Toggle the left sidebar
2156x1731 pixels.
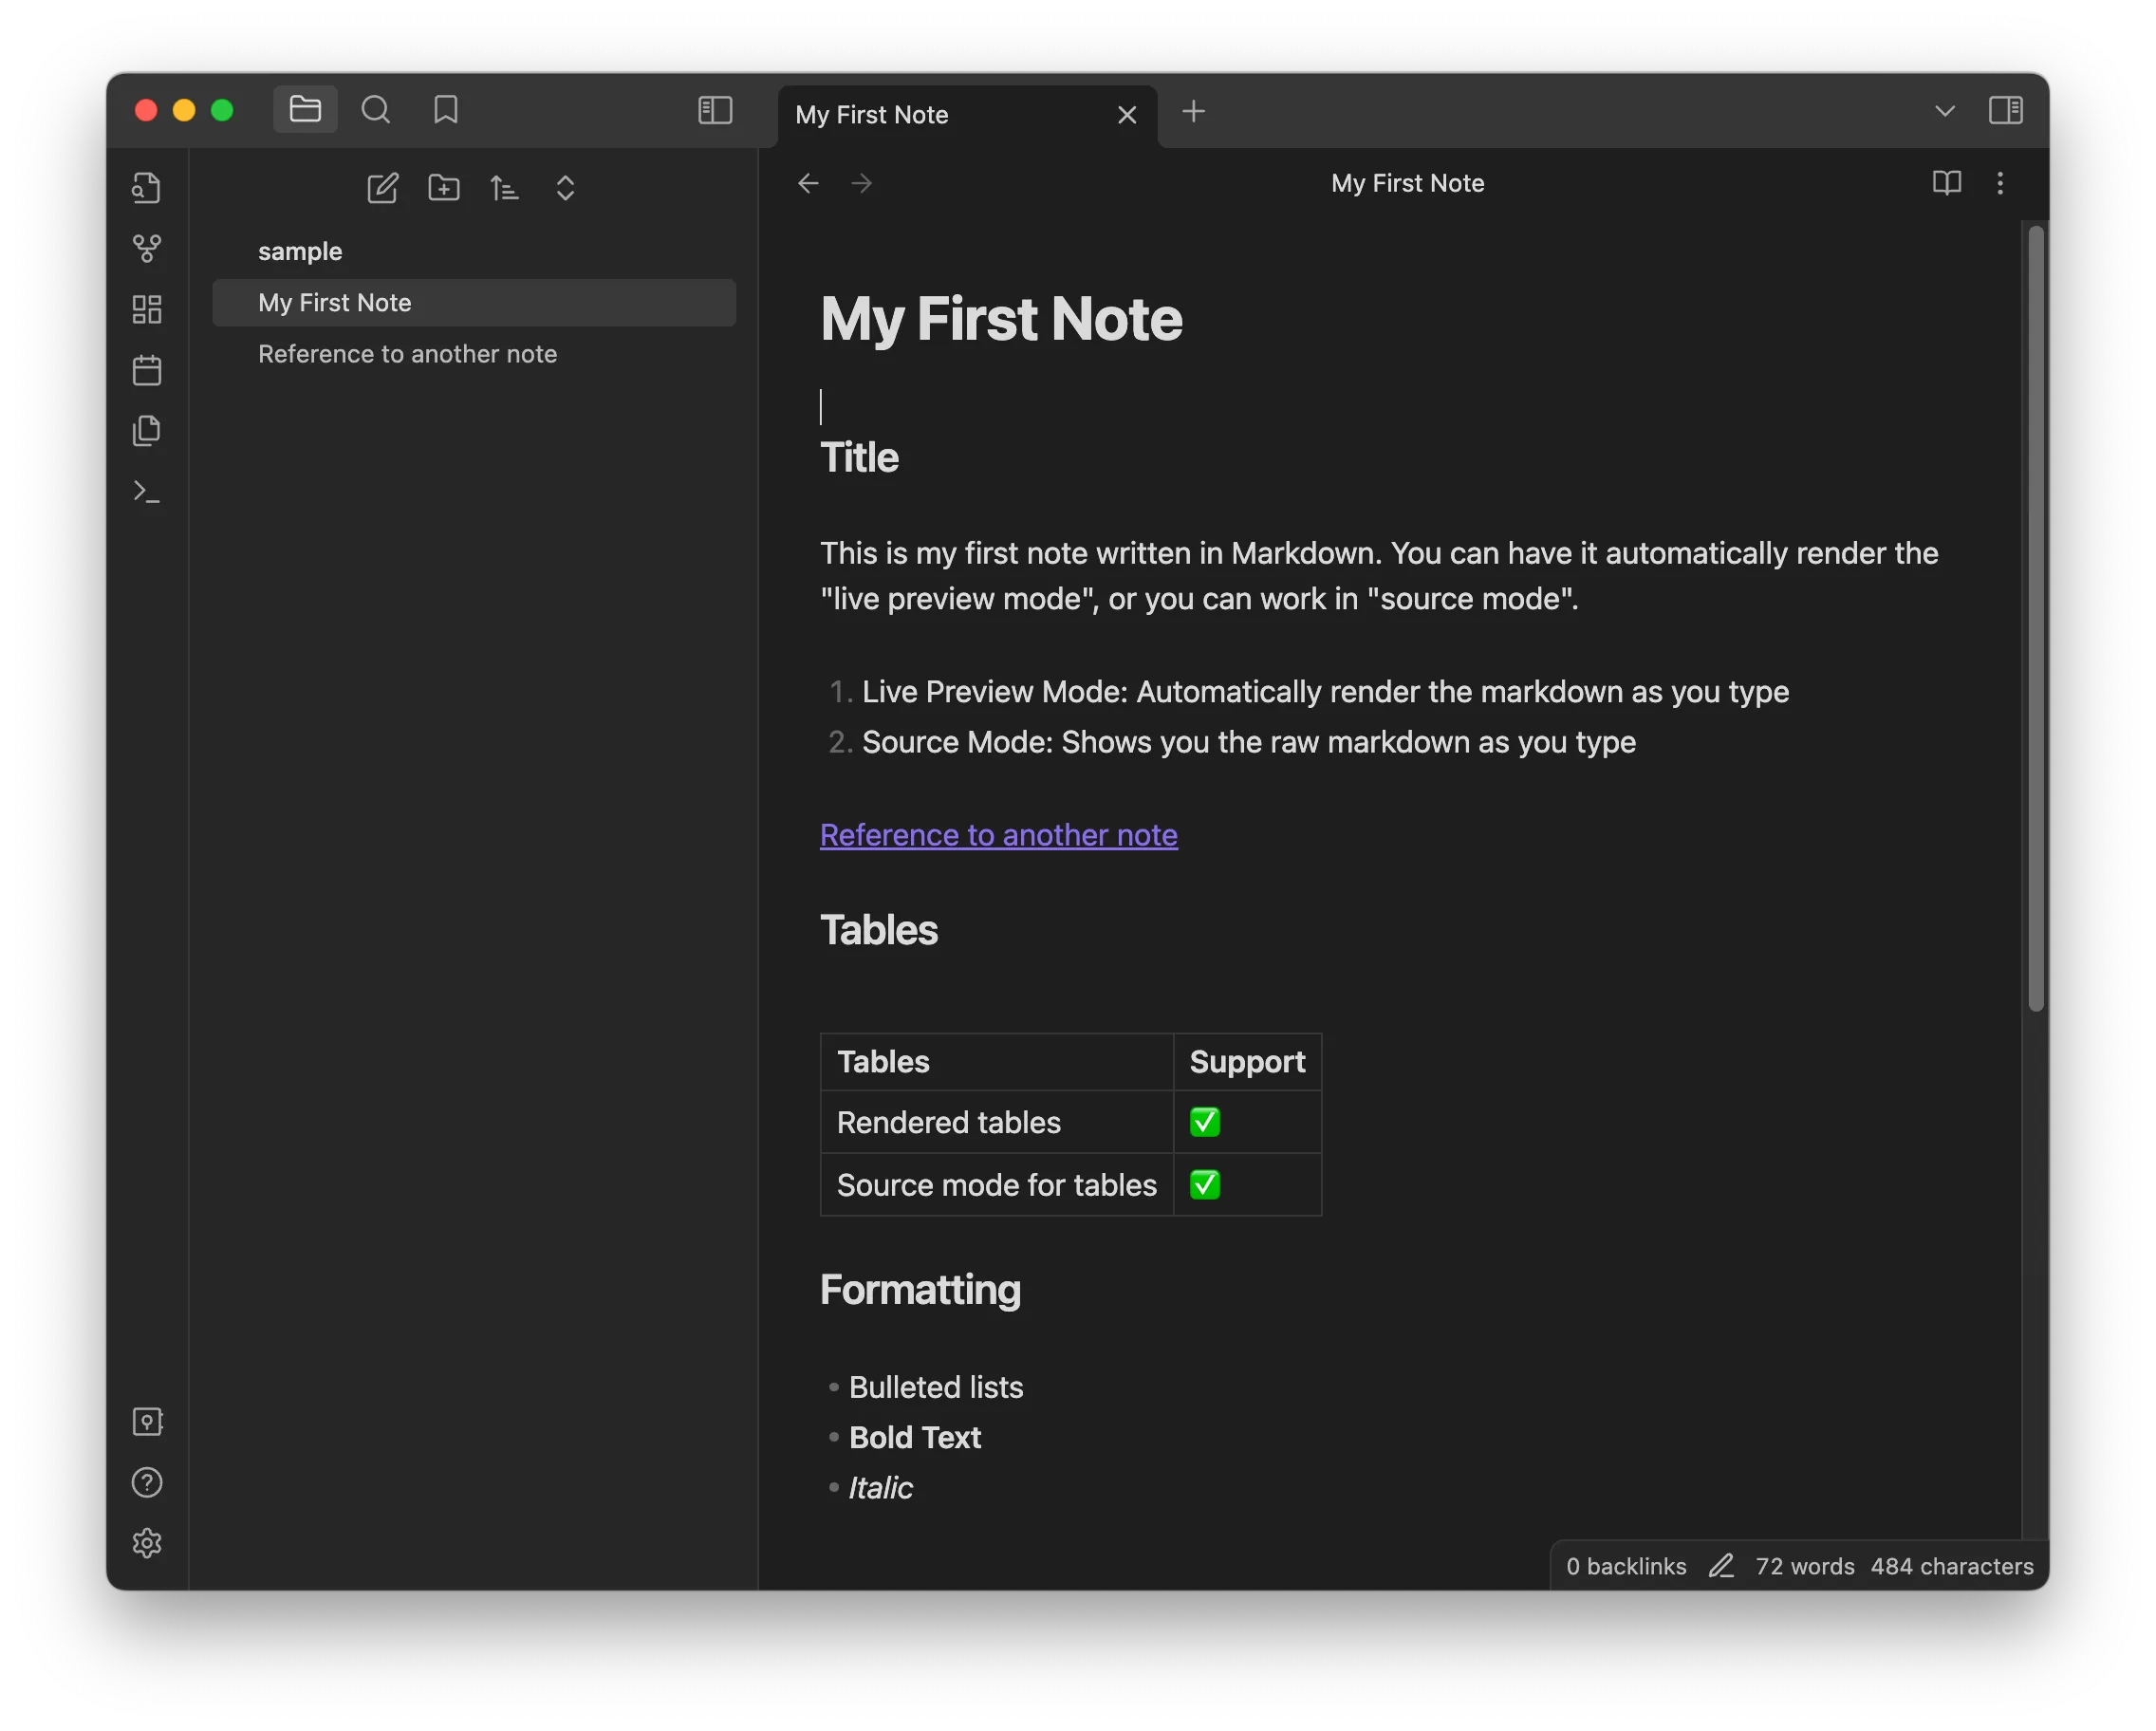pyautogui.click(x=715, y=110)
